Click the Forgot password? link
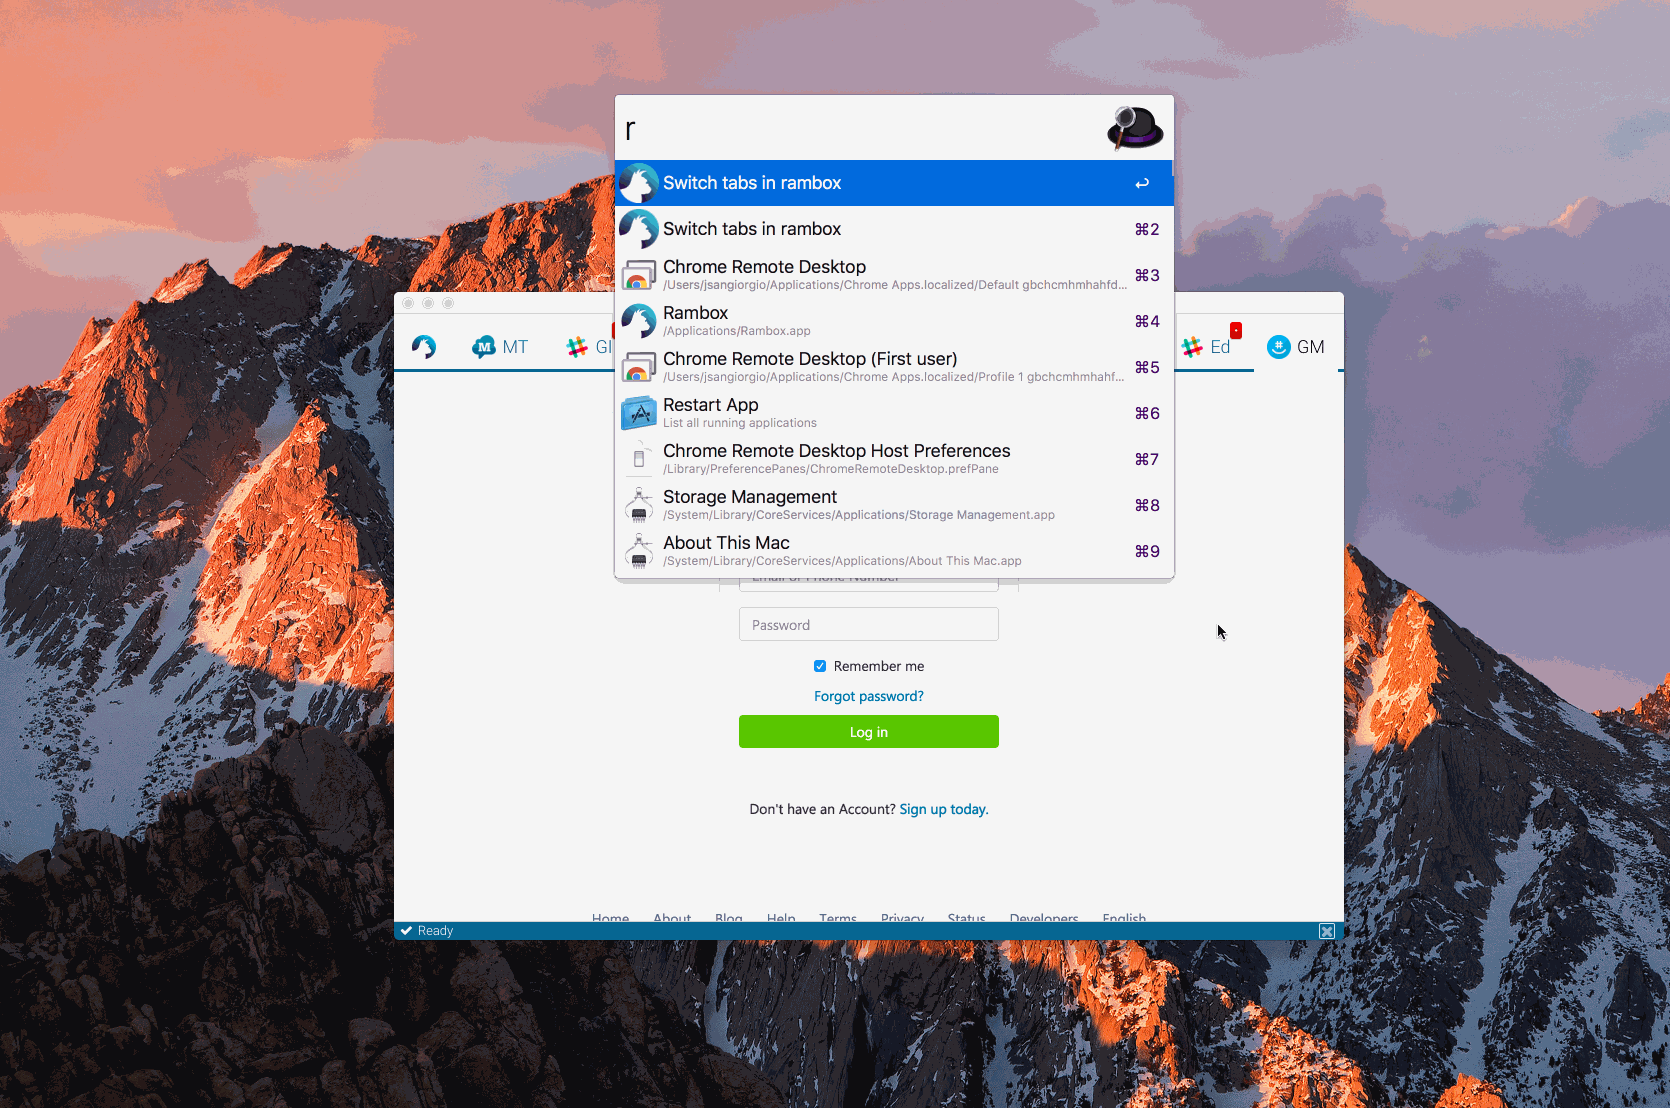 869,696
